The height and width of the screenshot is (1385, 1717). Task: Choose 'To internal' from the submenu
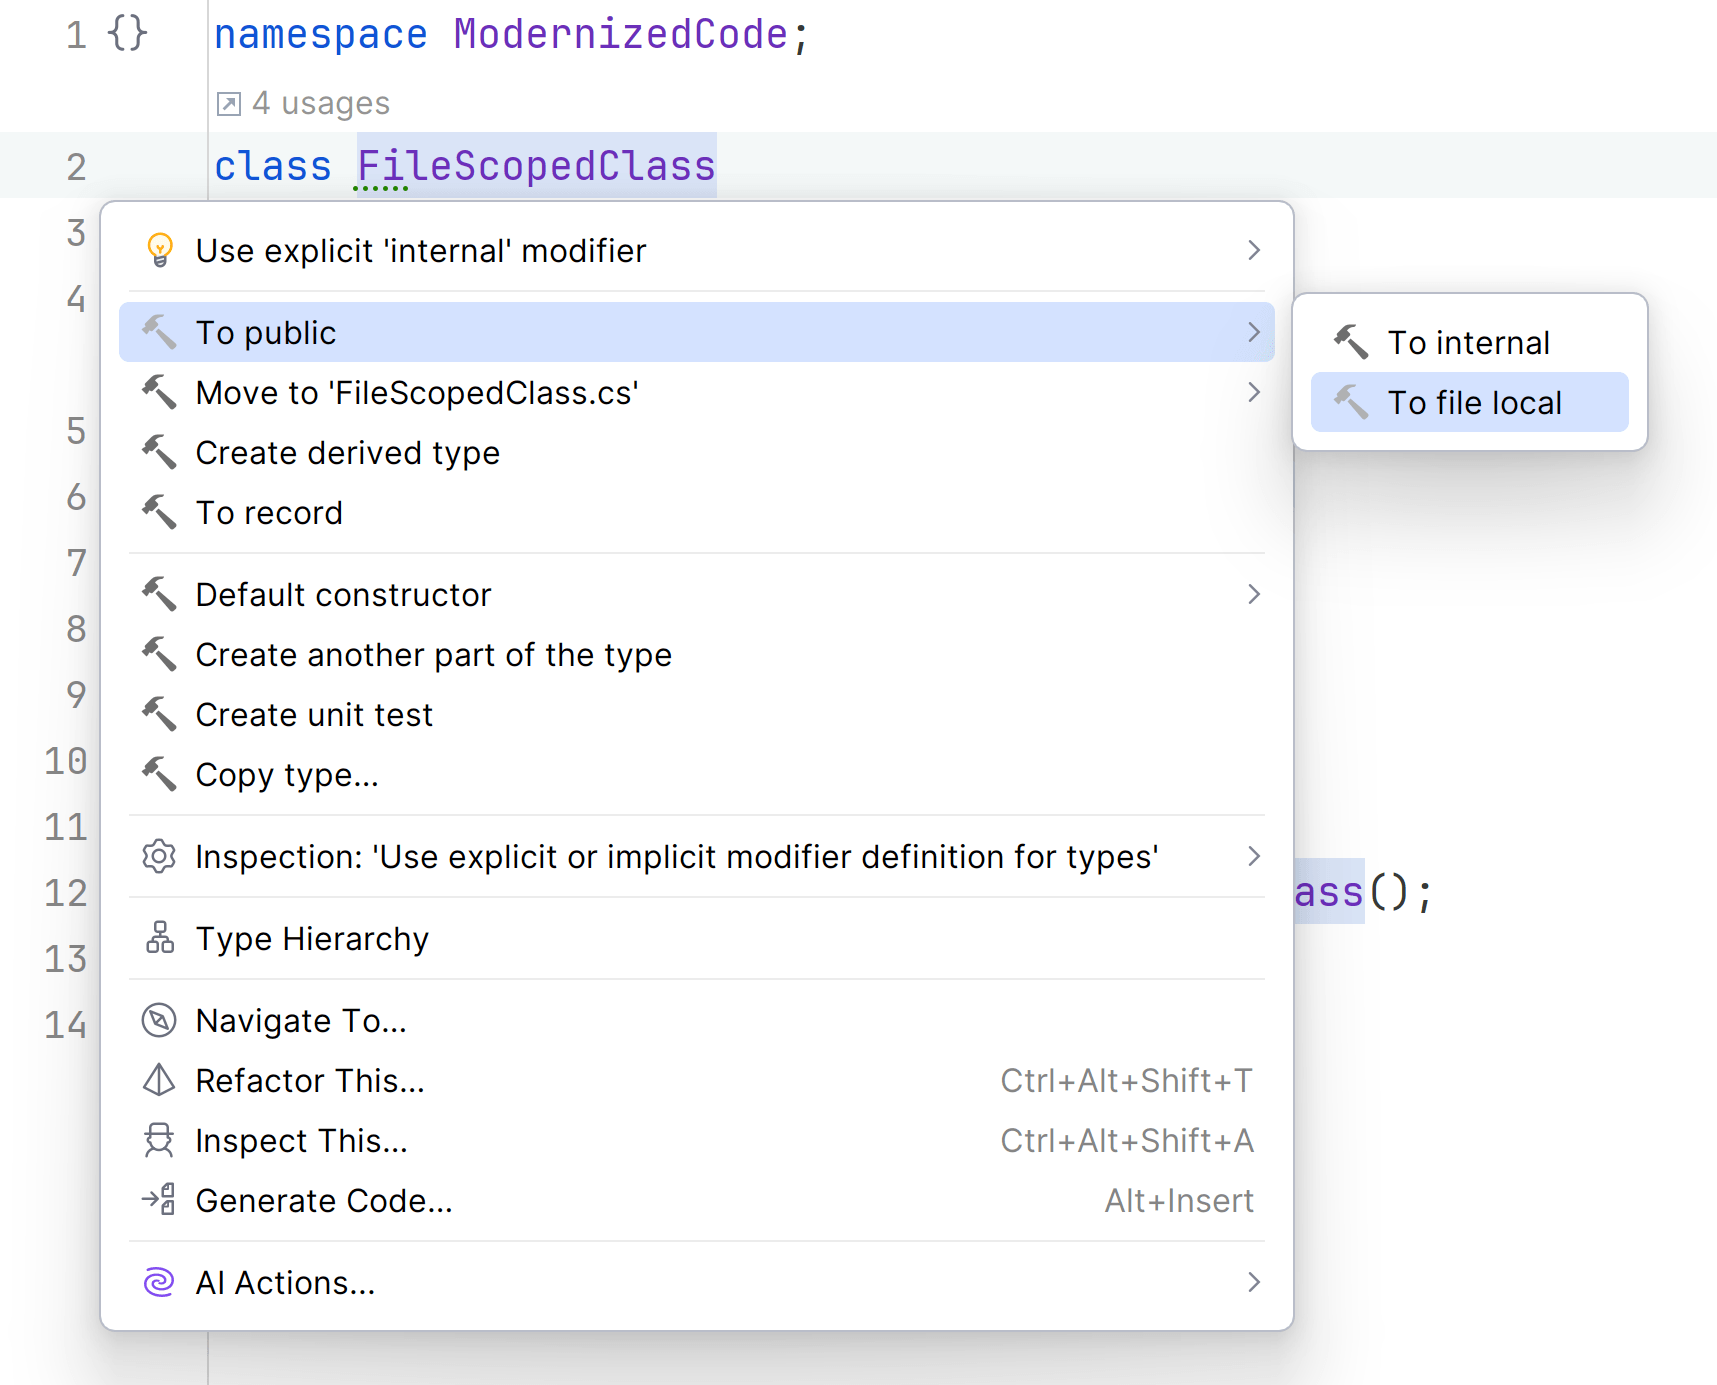tap(1467, 343)
